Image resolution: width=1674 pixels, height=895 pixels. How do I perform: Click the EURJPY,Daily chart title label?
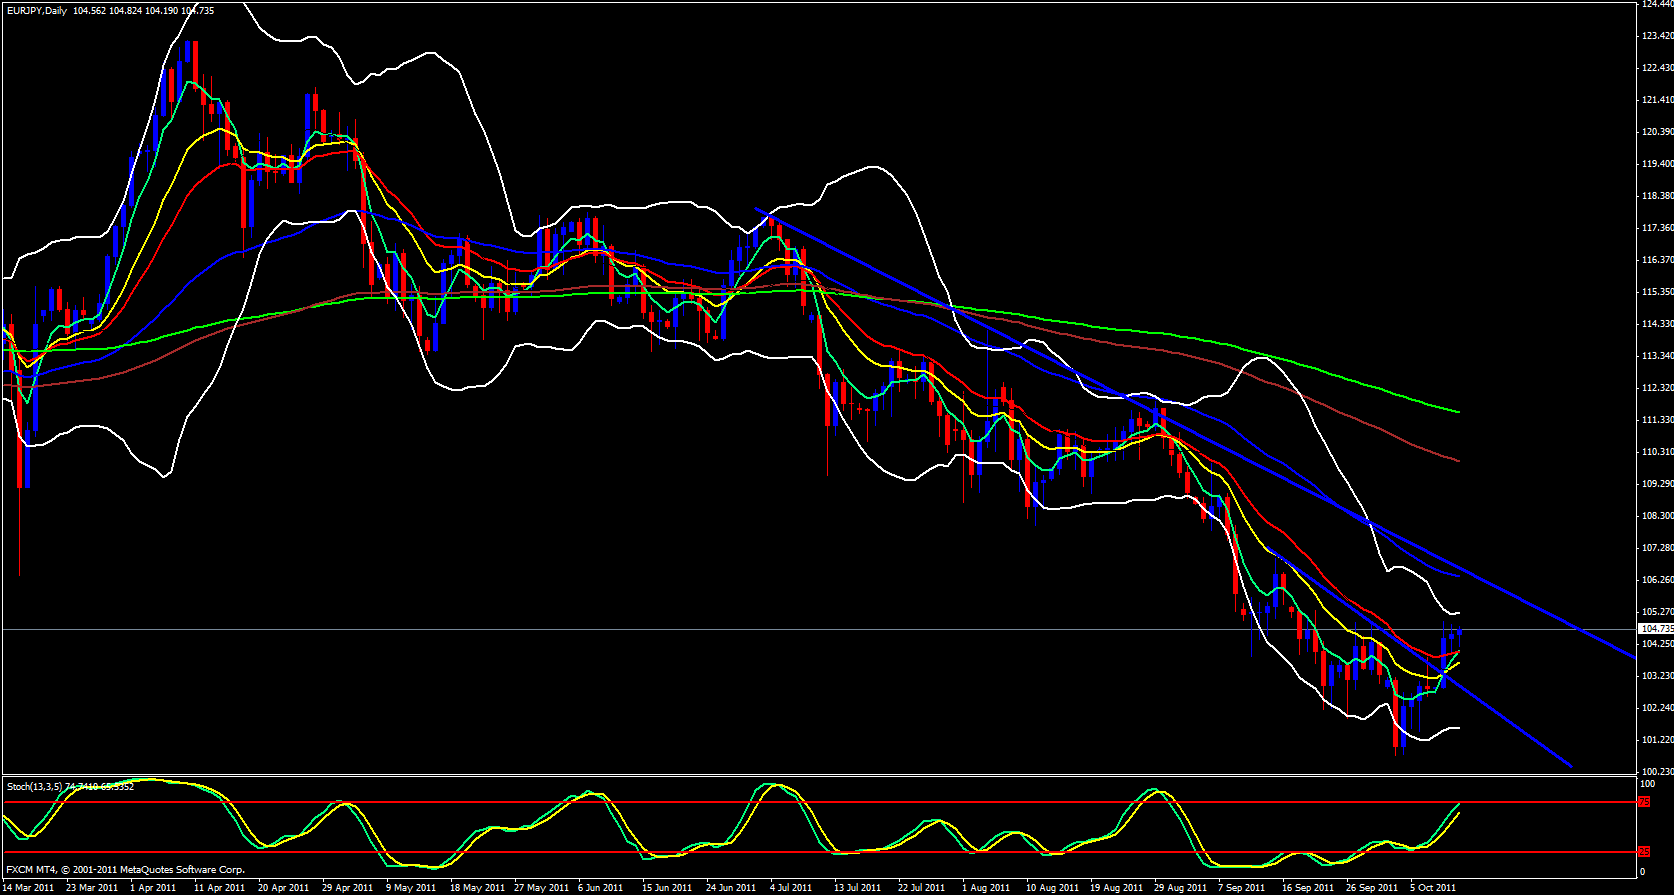coord(35,10)
